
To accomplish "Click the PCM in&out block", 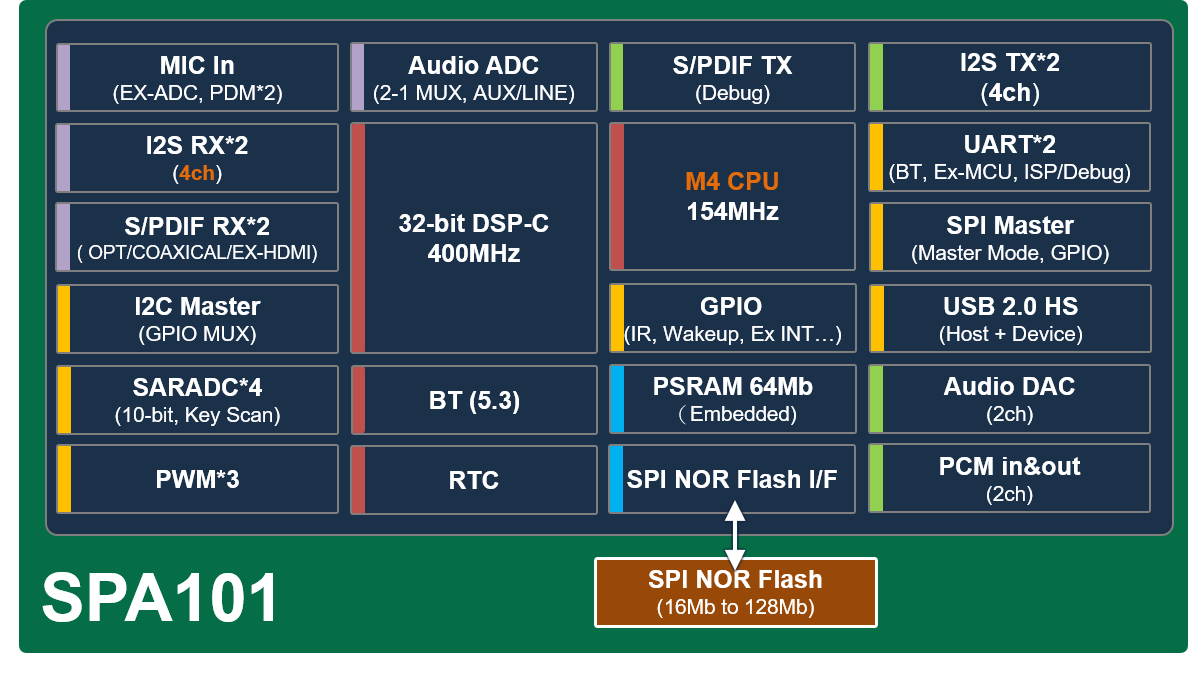I will [x=1009, y=479].
